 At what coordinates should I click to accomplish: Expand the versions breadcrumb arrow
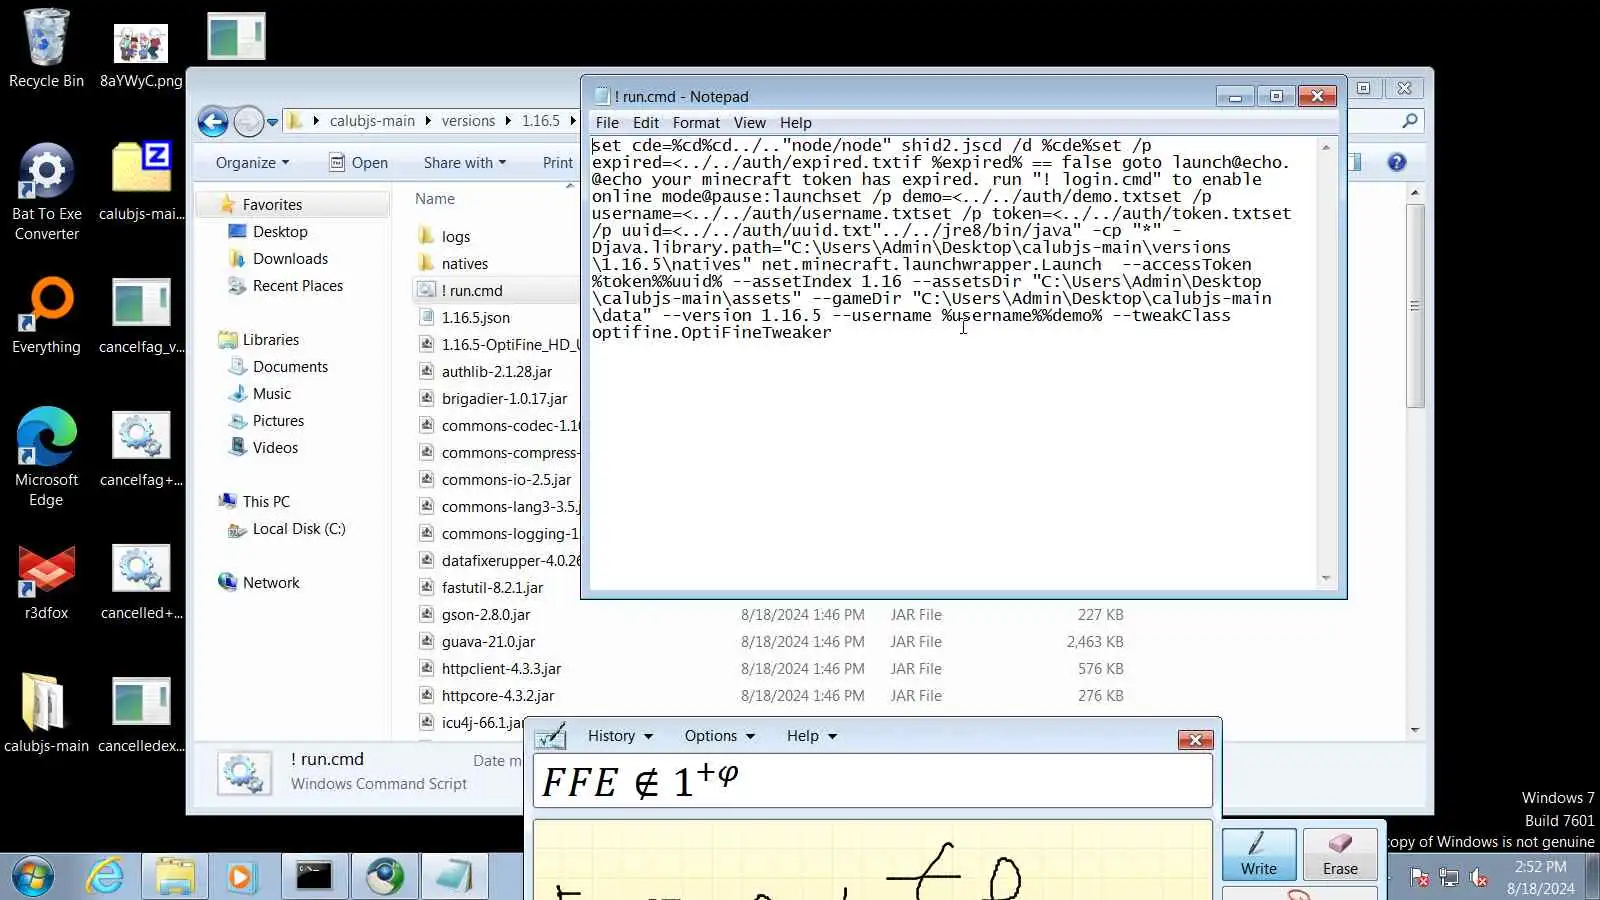tap(508, 121)
